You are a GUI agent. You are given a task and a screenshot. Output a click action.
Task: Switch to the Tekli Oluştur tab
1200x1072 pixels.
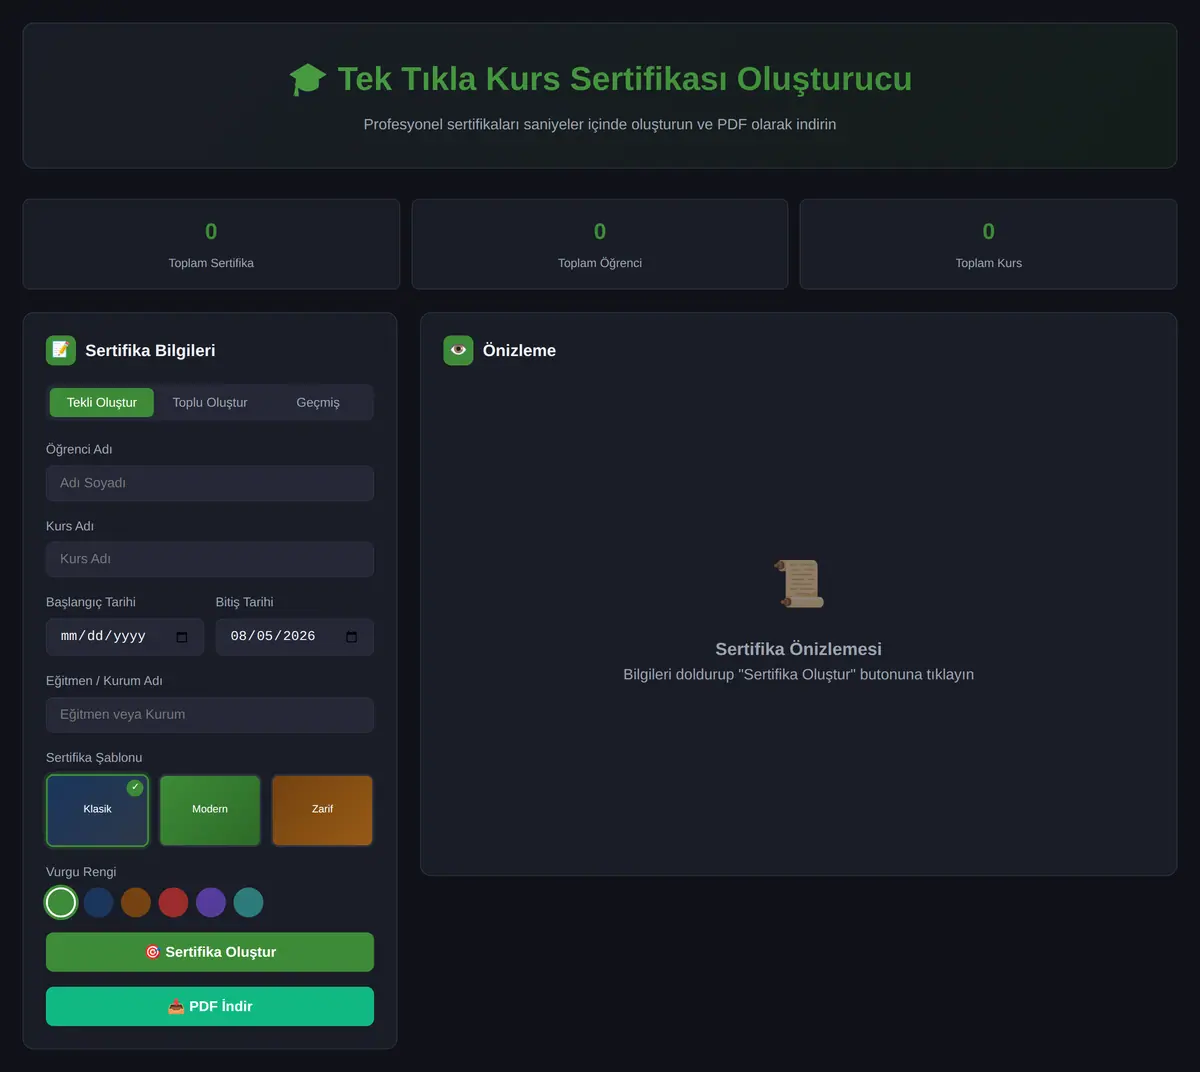point(102,402)
